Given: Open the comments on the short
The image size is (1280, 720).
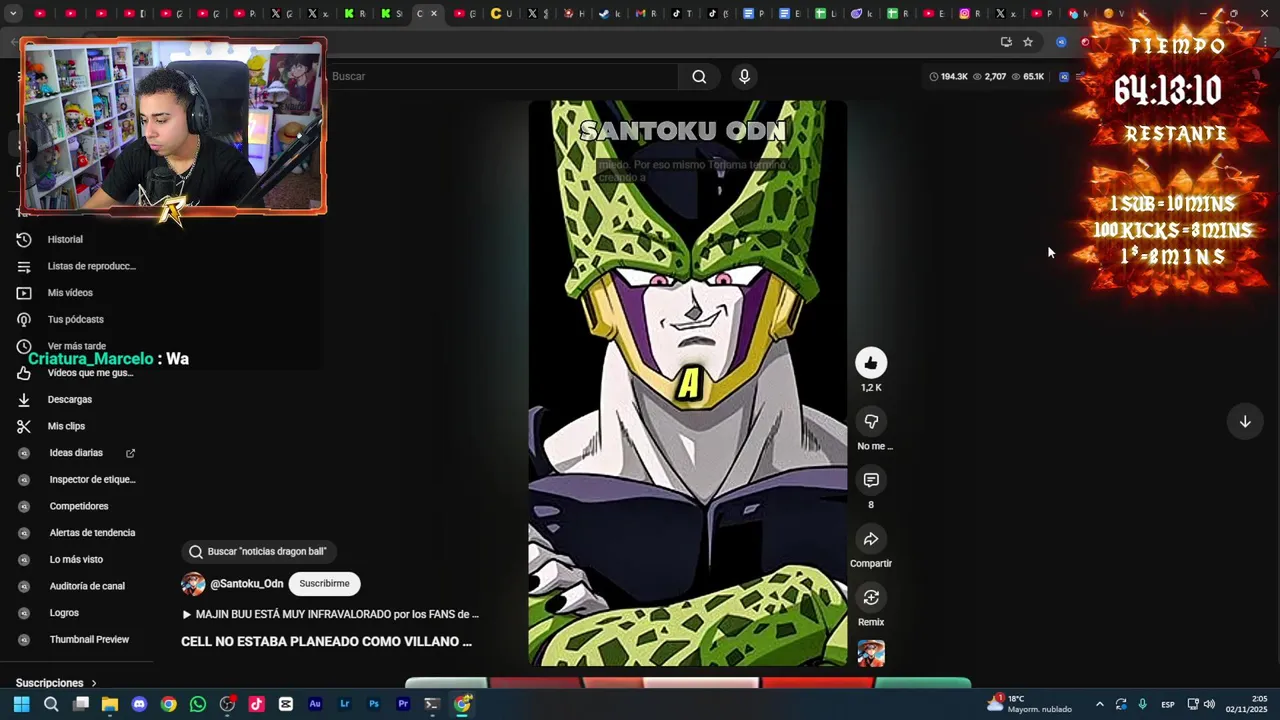Looking at the screenshot, I should pos(871,481).
